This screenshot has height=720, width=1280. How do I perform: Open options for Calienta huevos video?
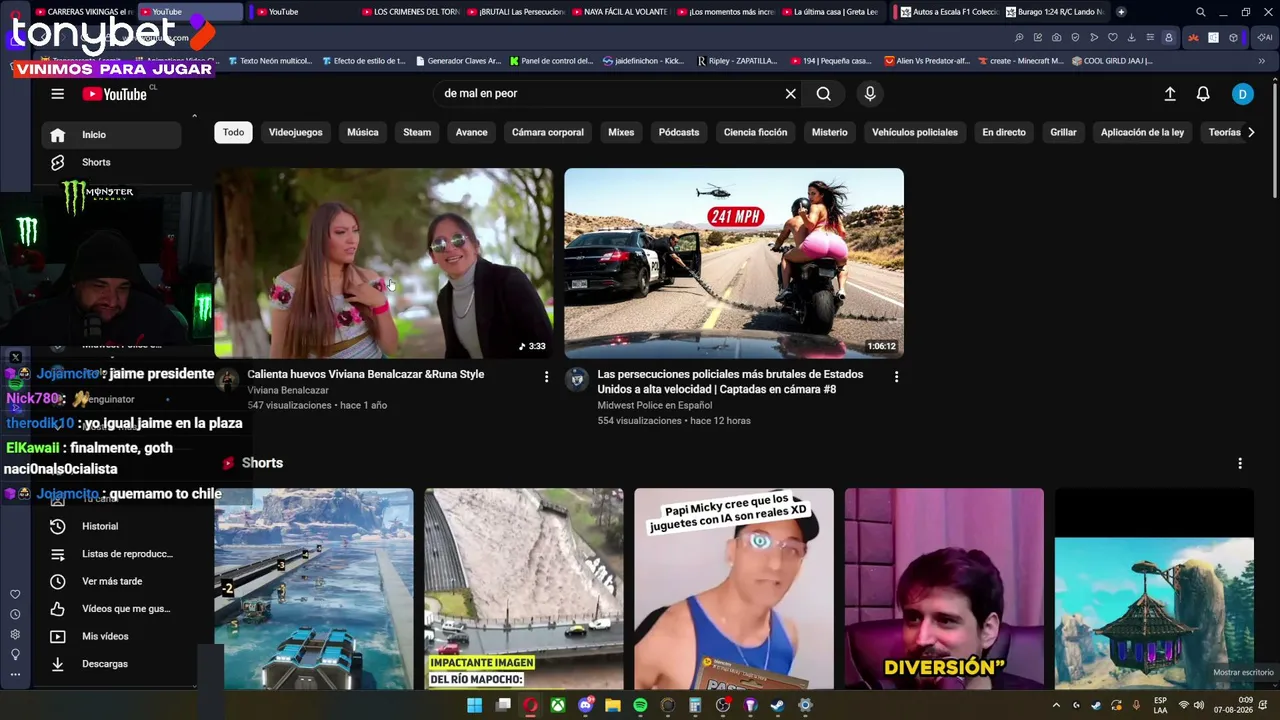coord(546,376)
